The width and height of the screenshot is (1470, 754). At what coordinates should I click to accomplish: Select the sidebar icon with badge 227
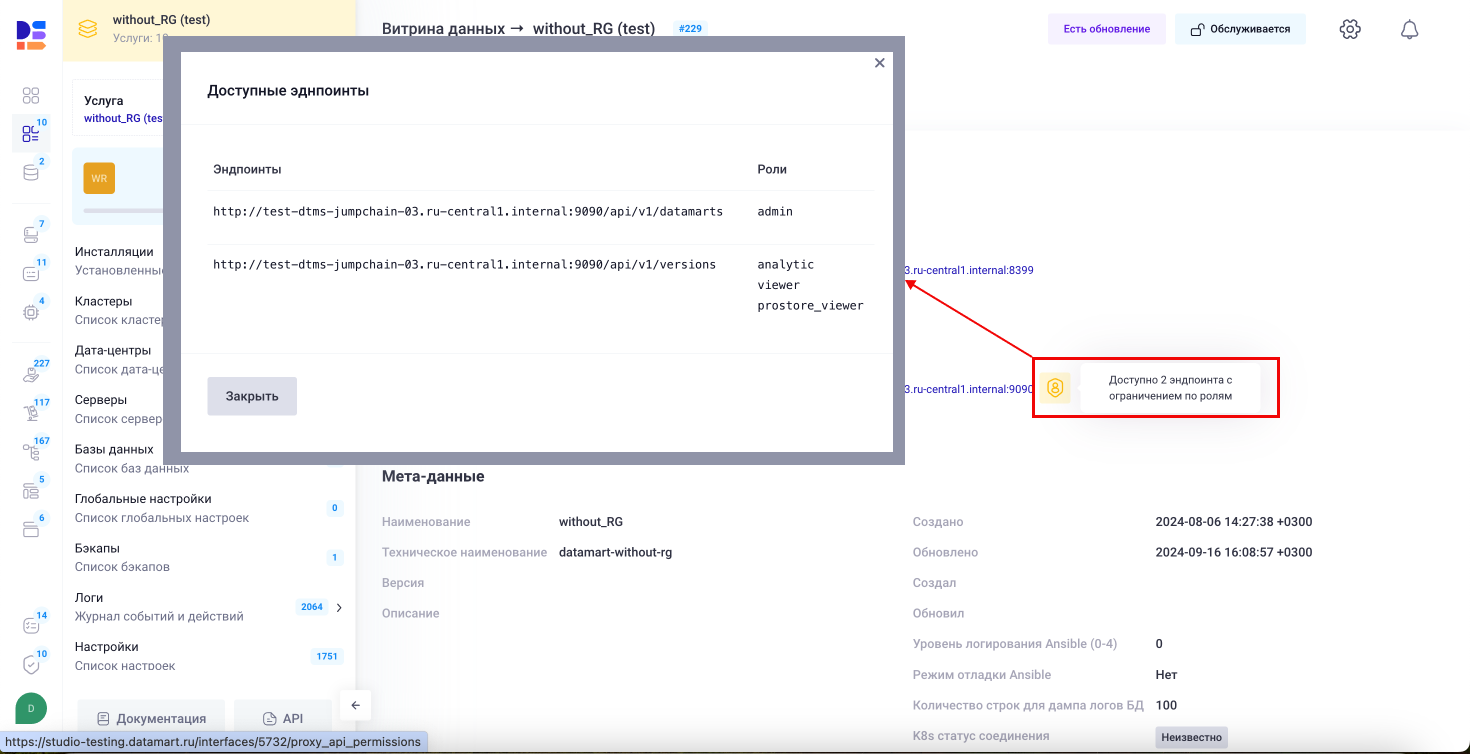point(31,375)
